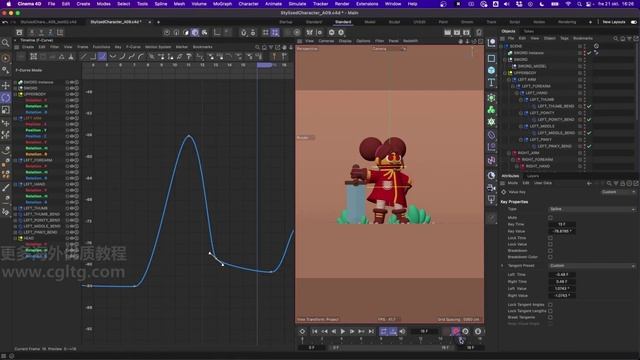
Task: Enable the Lock Value checkbox
Action: click(x=550, y=244)
